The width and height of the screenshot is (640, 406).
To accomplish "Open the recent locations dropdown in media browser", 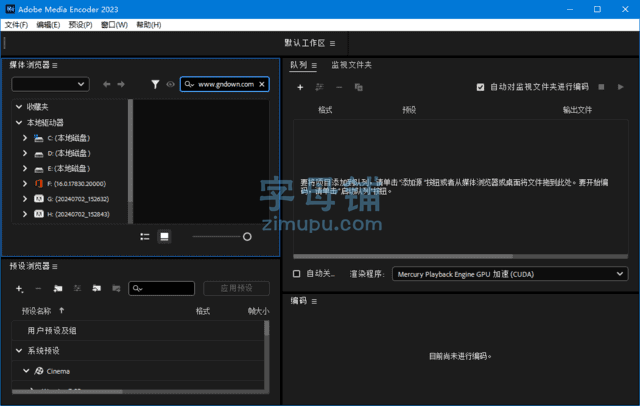I will [51, 84].
